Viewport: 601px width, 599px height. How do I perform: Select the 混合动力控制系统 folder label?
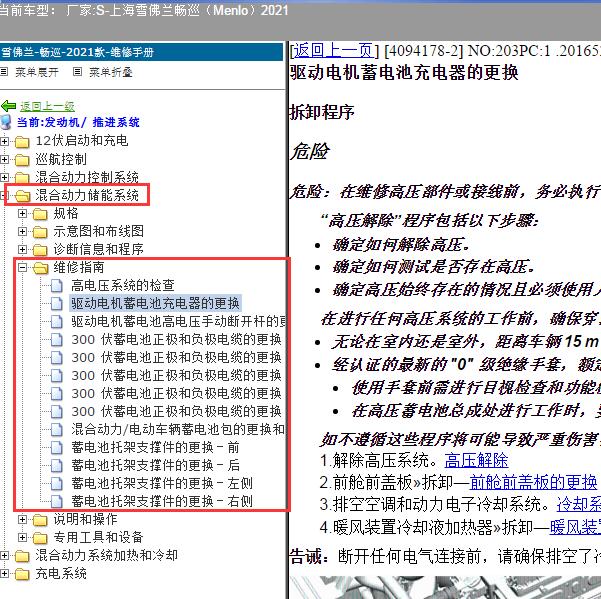87,177
